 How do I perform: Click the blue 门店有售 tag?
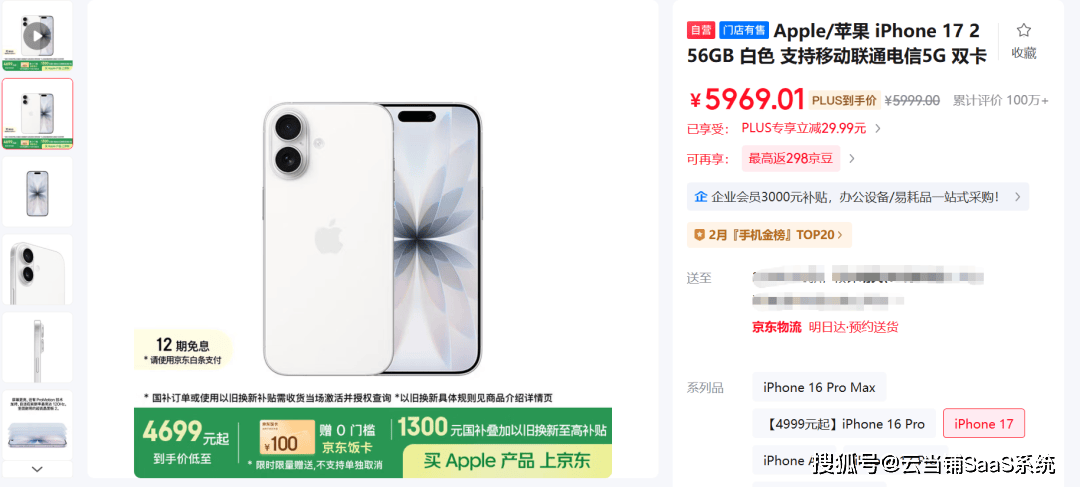(x=744, y=30)
